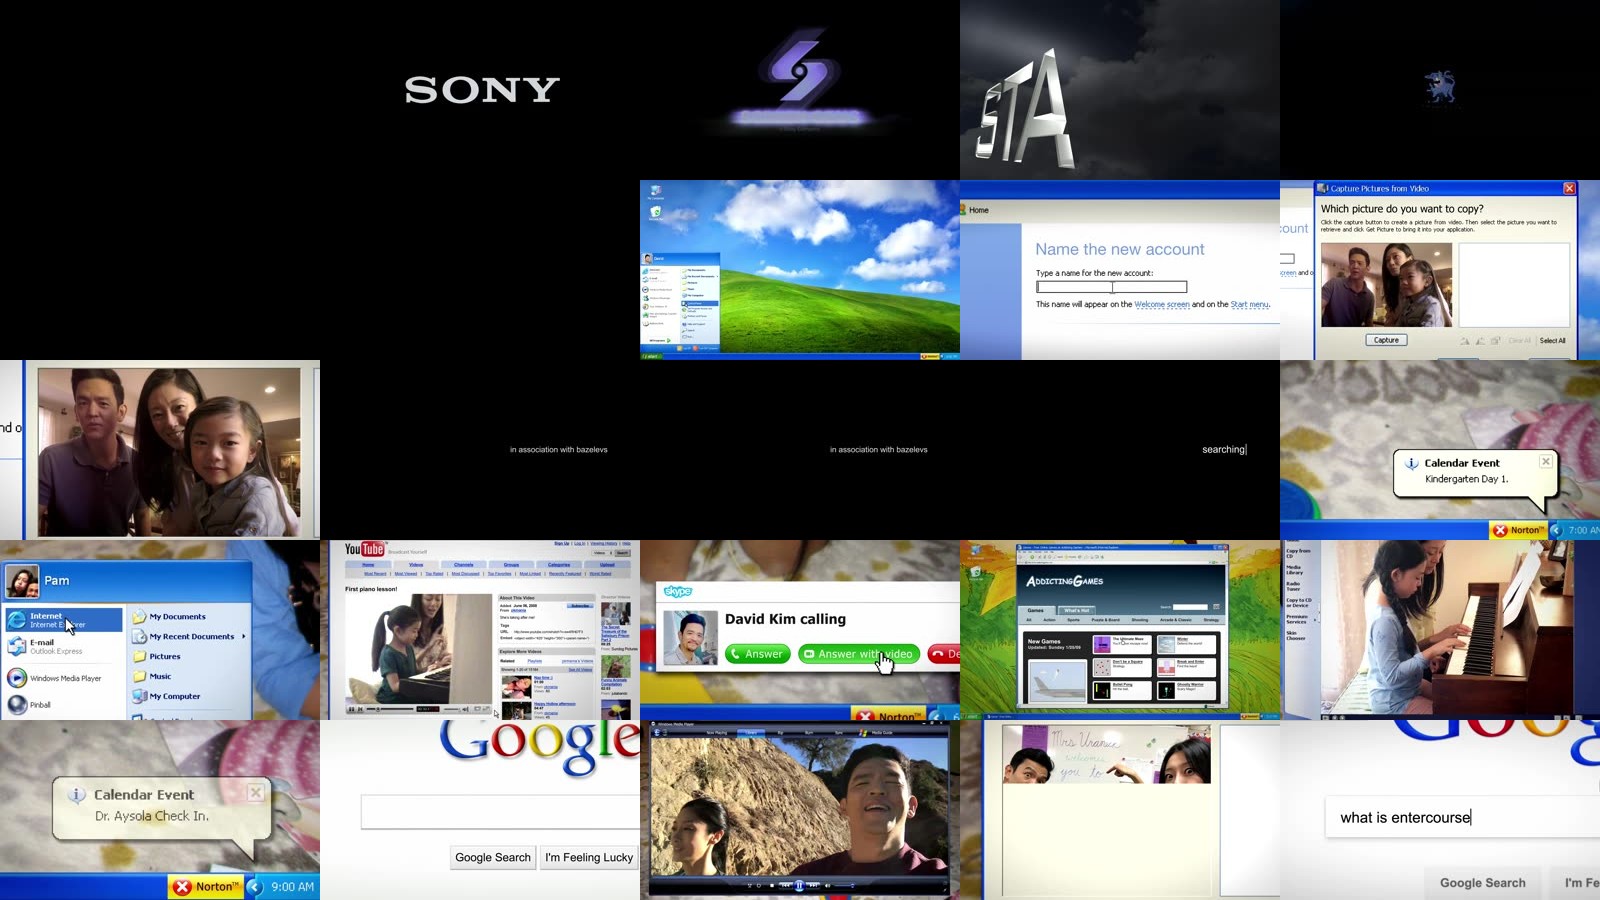The height and width of the screenshot is (900, 1600).
Task: Switch to YouTube Home tab
Action: [x=368, y=565]
